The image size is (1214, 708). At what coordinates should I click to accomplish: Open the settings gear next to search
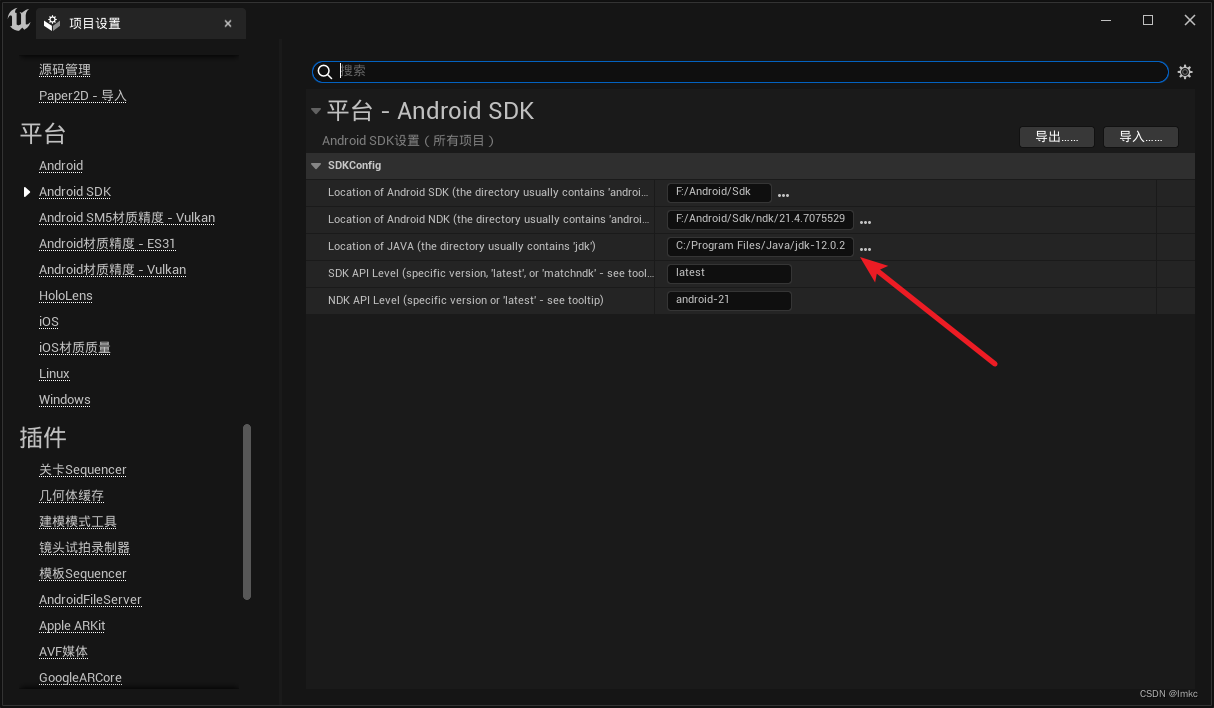(x=1185, y=72)
